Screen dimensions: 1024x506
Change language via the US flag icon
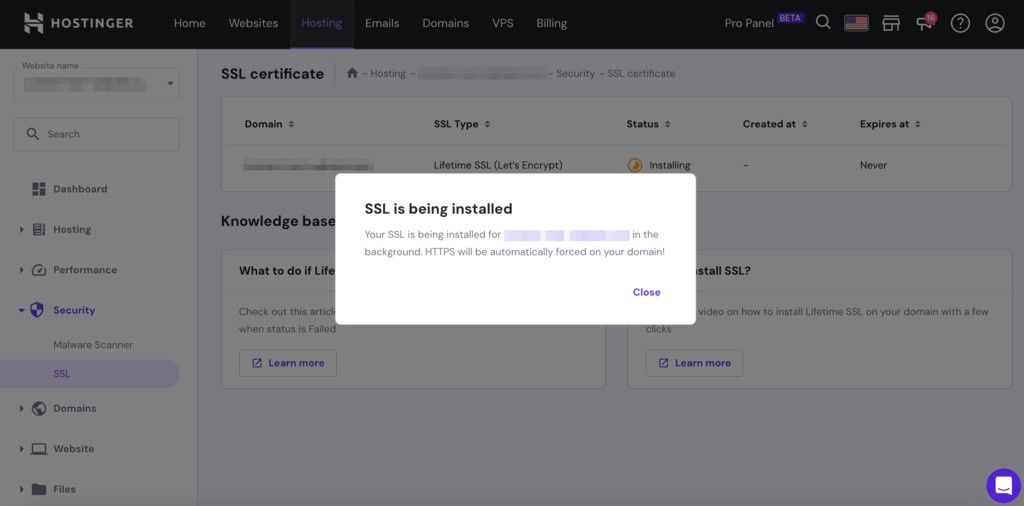point(856,24)
